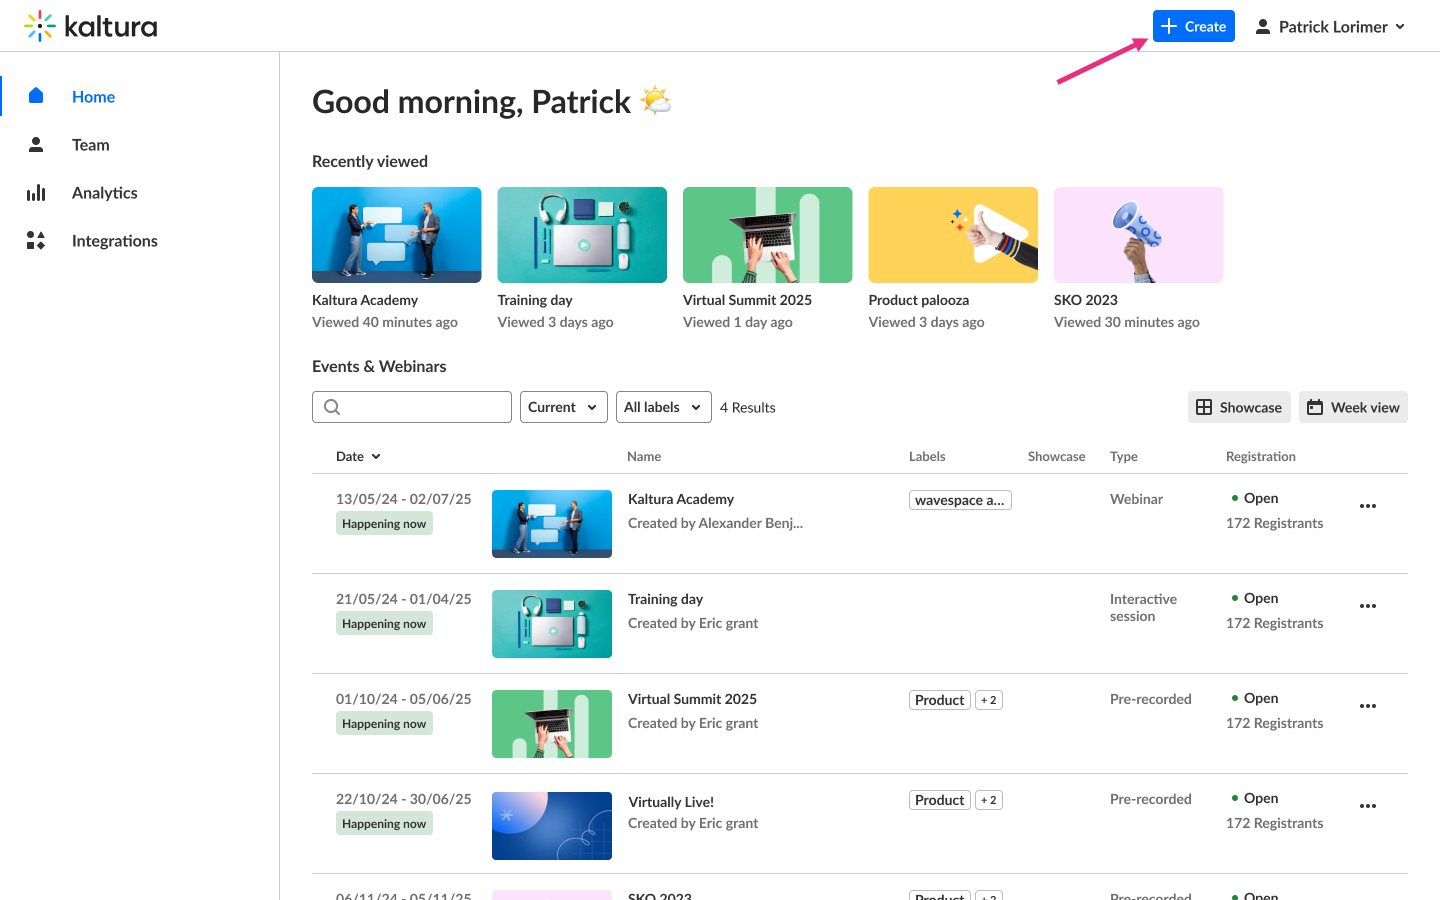The image size is (1440, 900).
Task: Expand the Current filter dropdown
Action: click(x=564, y=407)
